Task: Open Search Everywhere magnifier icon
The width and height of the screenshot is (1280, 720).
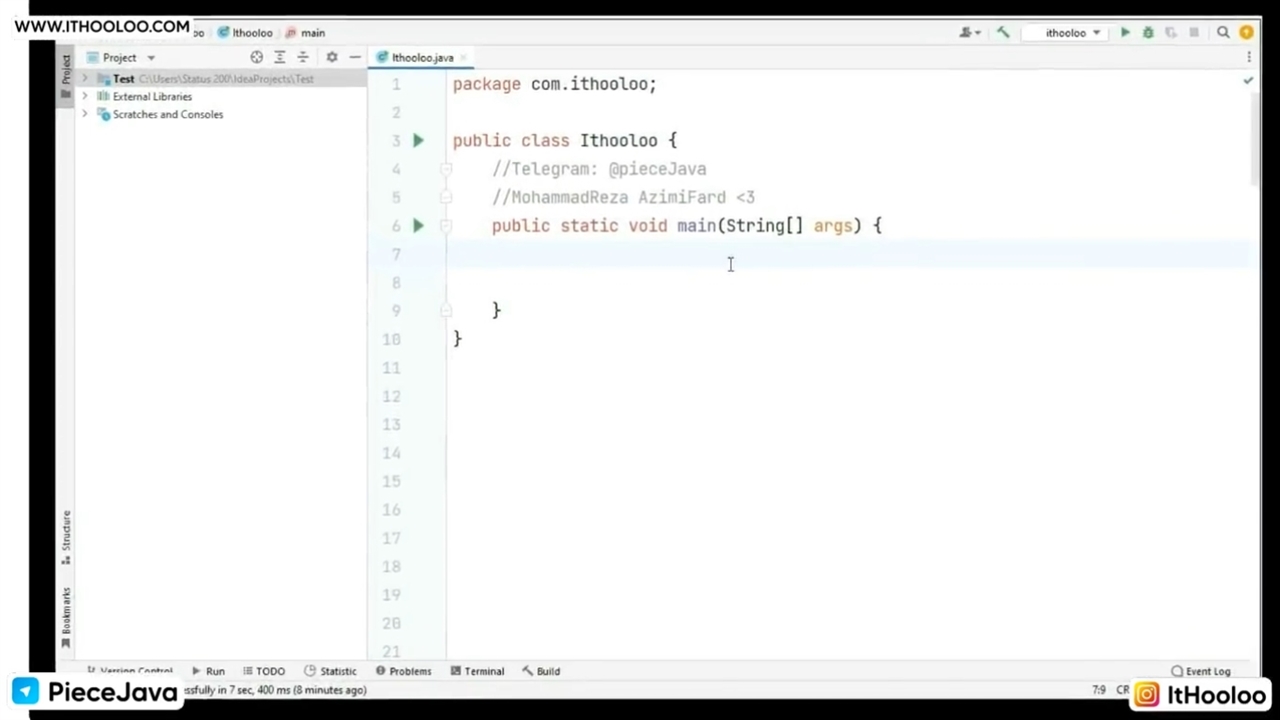Action: coord(1223,33)
